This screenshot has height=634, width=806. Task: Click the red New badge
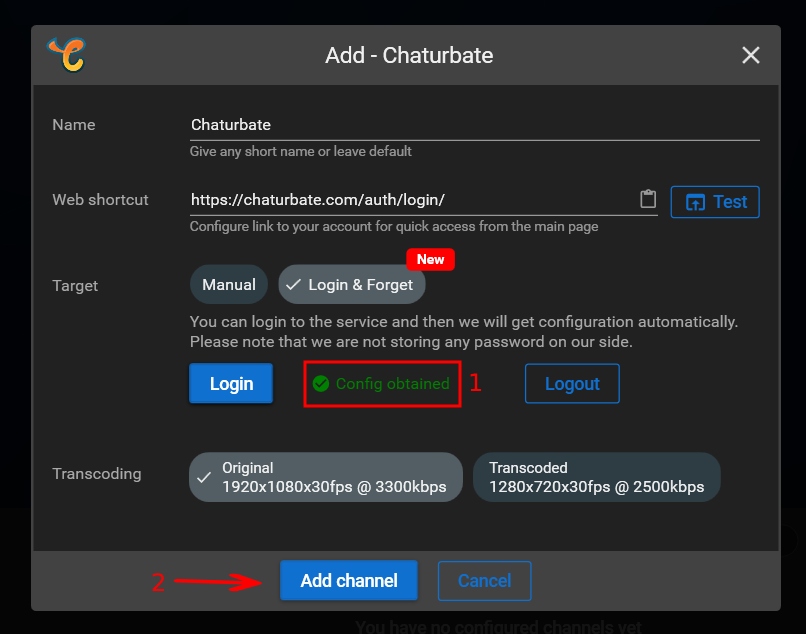click(x=430, y=259)
